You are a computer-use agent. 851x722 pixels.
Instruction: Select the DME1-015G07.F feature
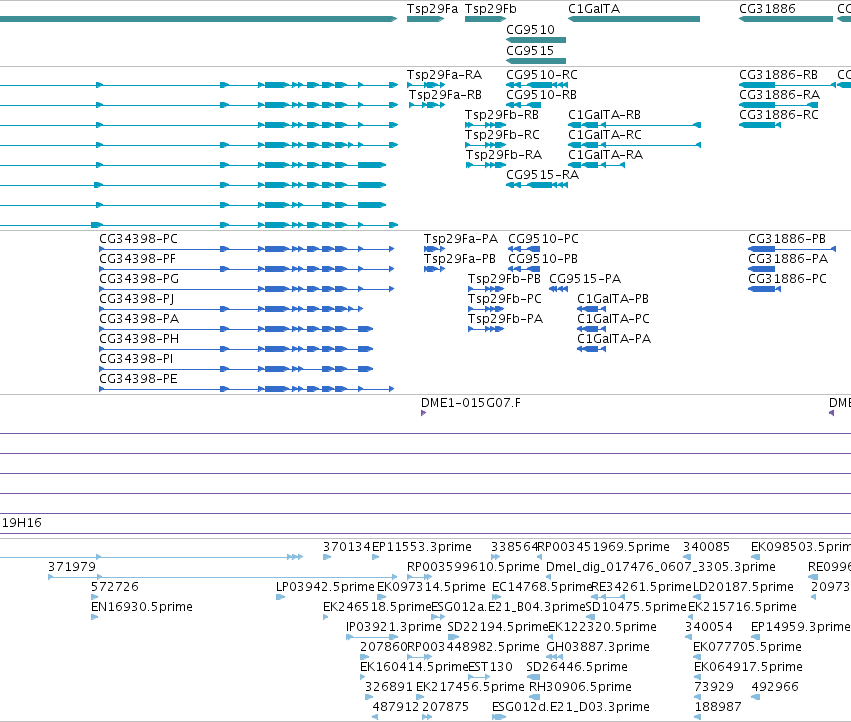[471, 403]
